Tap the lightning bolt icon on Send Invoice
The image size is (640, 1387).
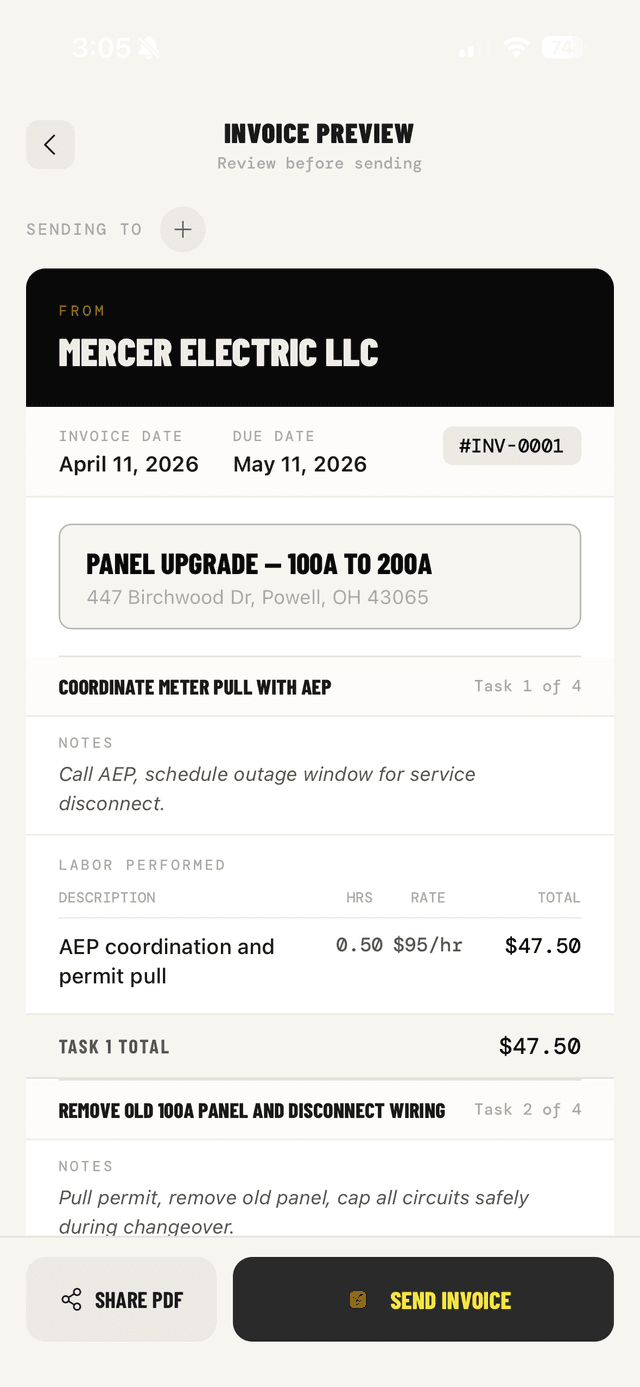pos(357,1299)
